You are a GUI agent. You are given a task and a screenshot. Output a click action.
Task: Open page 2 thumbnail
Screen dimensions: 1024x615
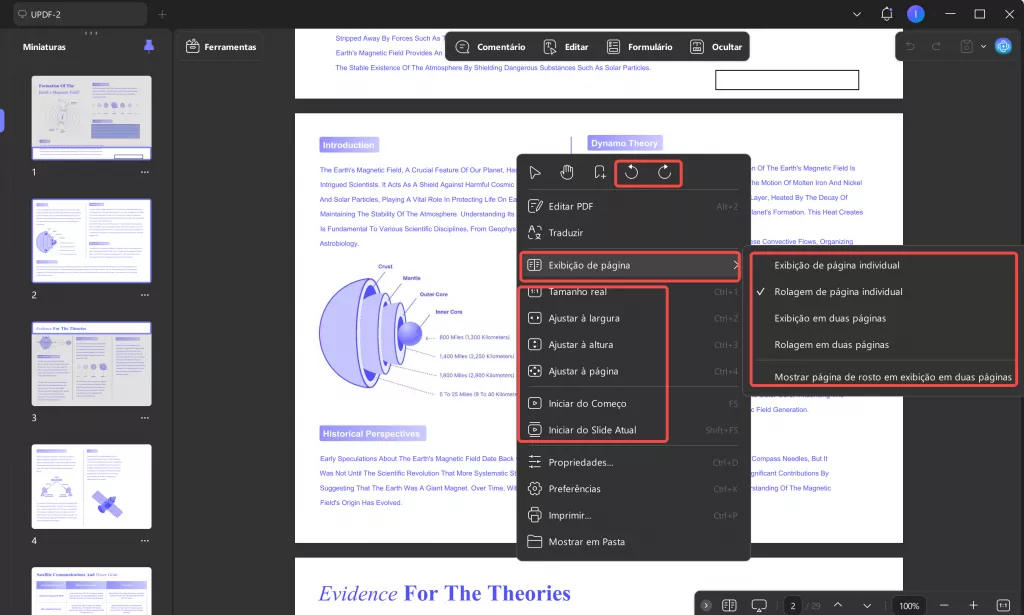(91, 241)
